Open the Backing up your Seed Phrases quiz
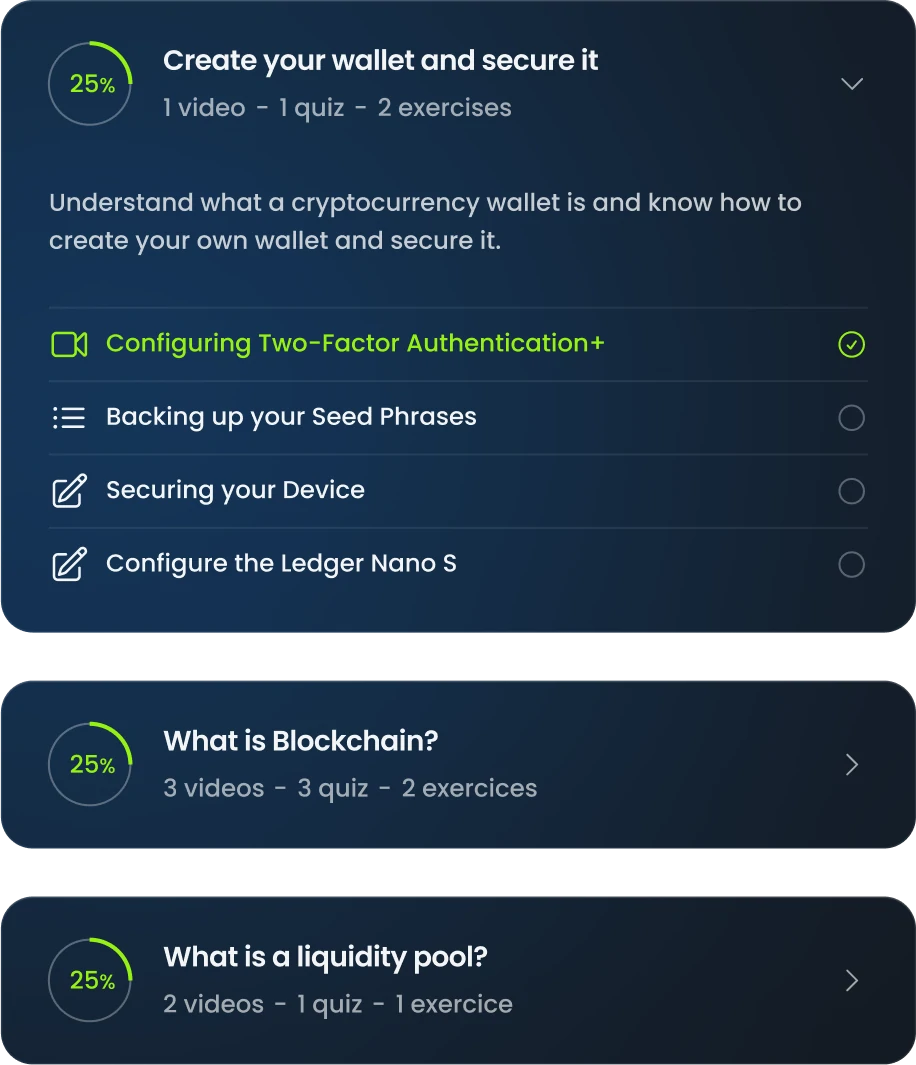Screen dimensions: 916x1065 click(x=291, y=417)
